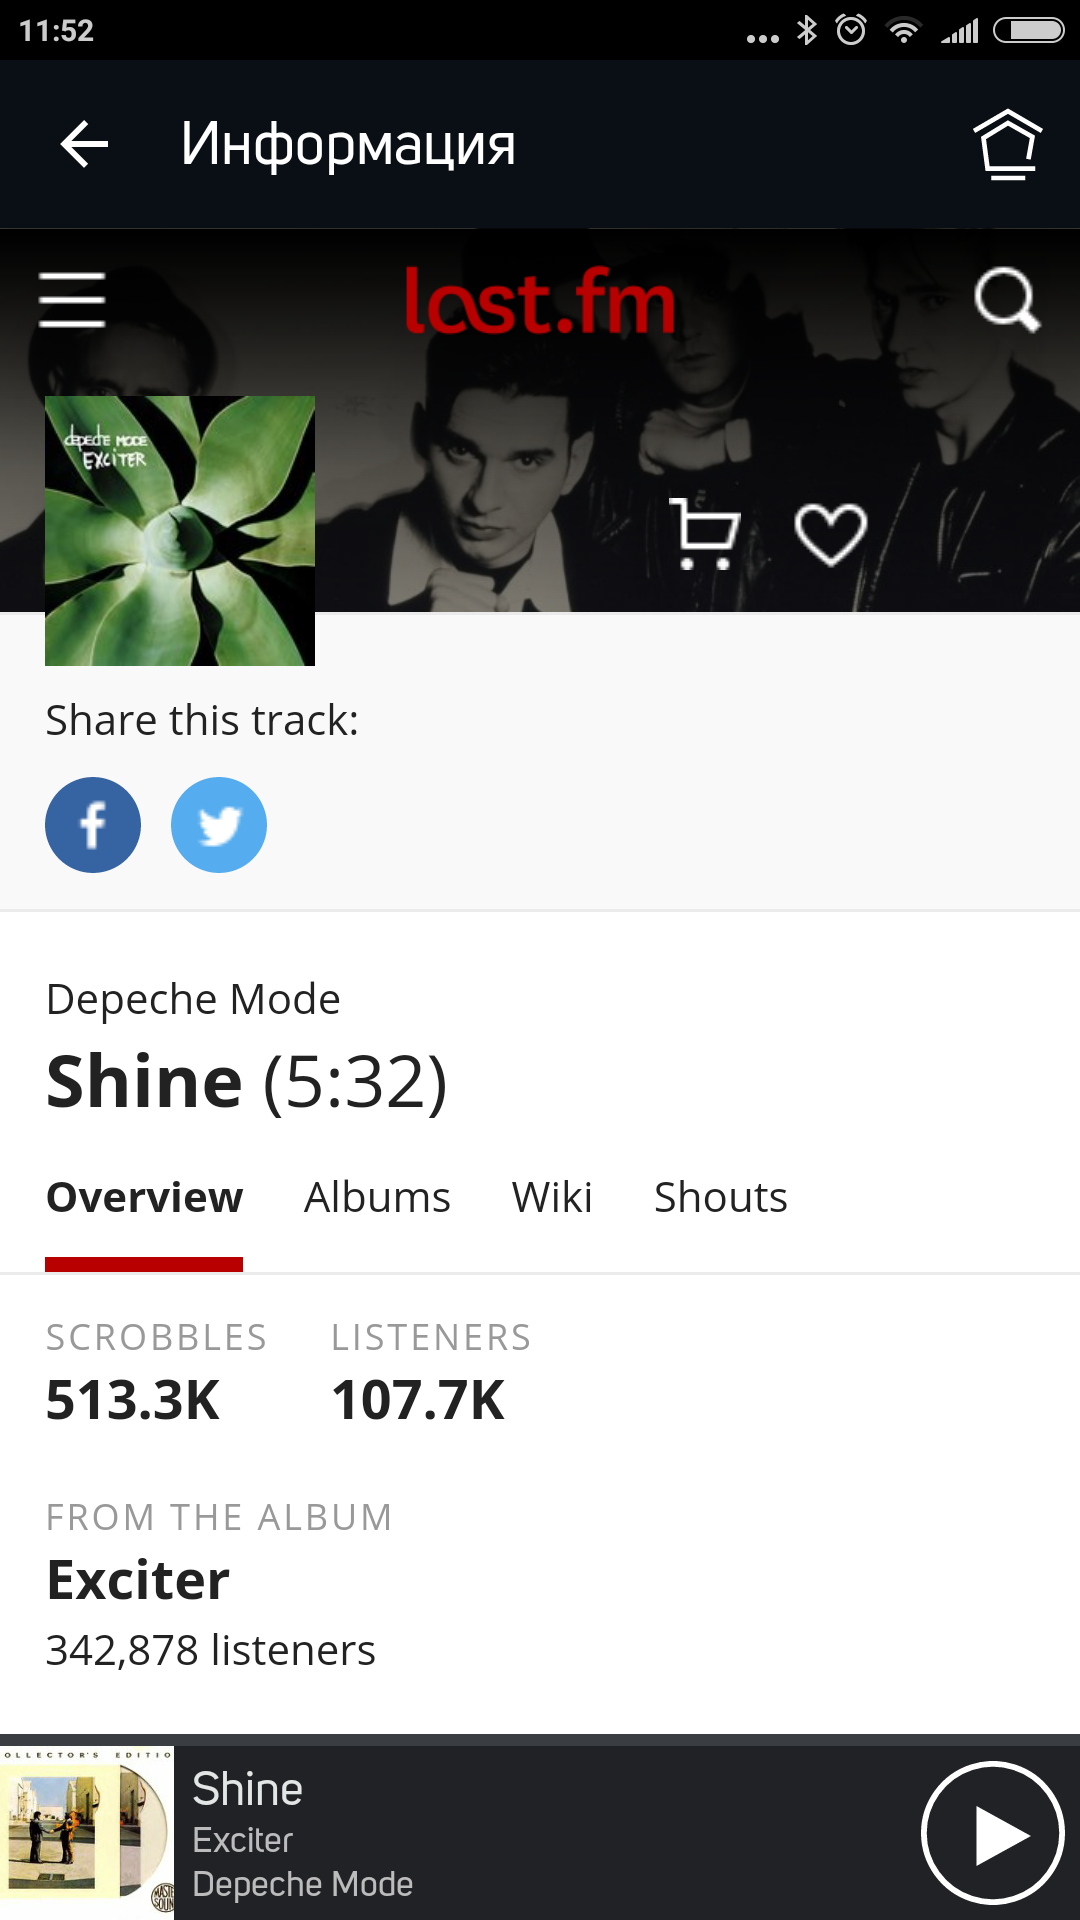Viewport: 1080px width, 1920px height.
Task: Tap the Last.fm search magnifier
Action: 1007,299
